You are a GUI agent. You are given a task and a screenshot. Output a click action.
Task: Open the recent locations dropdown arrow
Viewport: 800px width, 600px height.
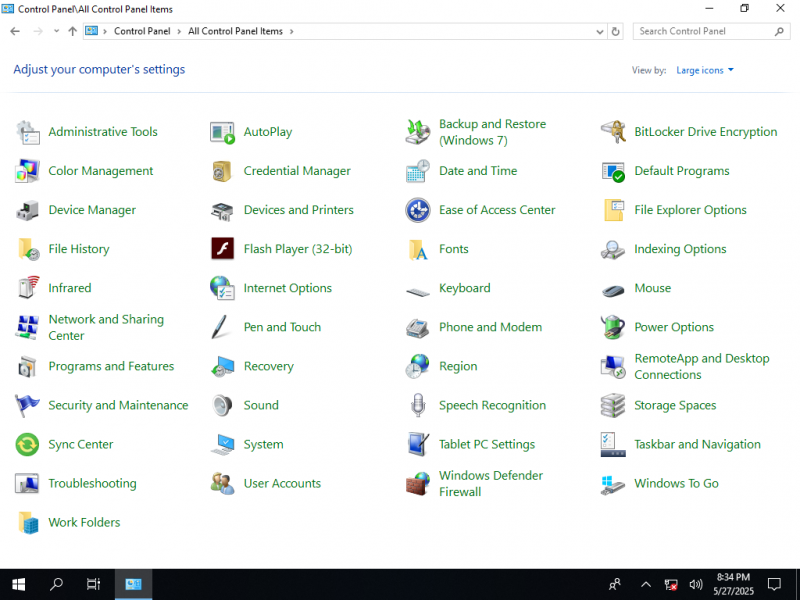[56, 31]
